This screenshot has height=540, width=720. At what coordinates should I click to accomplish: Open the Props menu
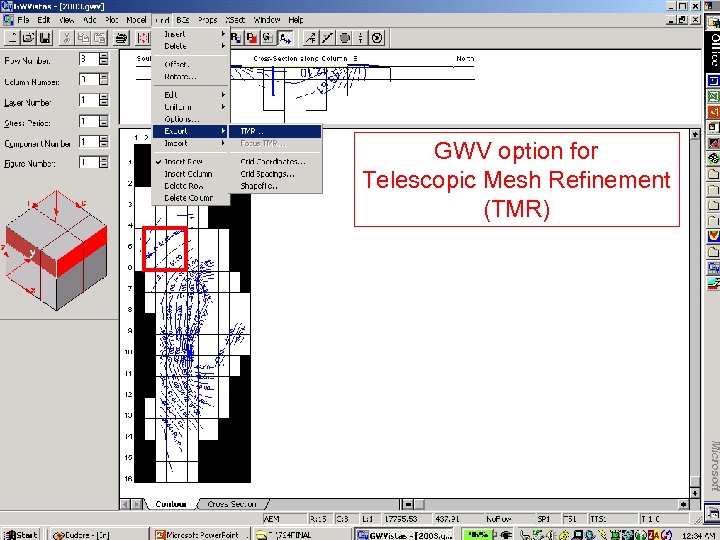[208, 20]
